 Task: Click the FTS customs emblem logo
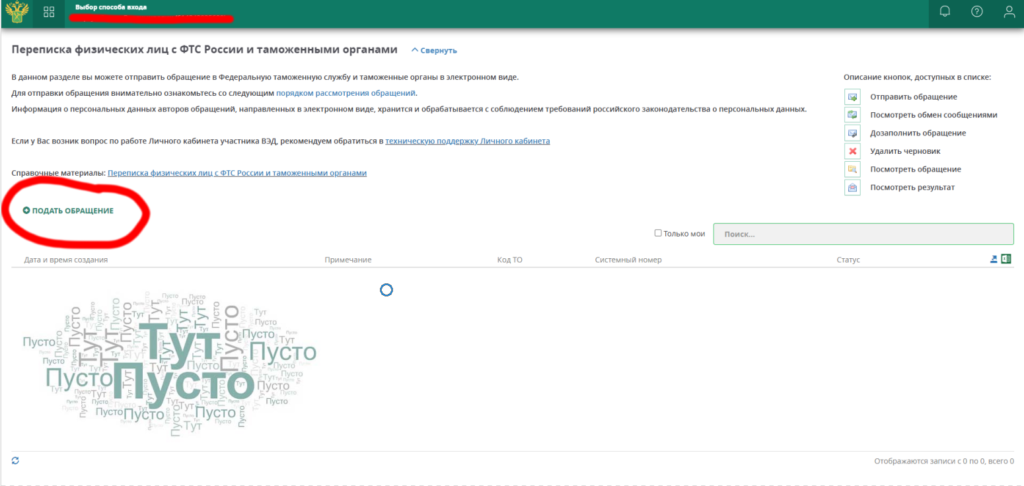click(x=16, y=12)
